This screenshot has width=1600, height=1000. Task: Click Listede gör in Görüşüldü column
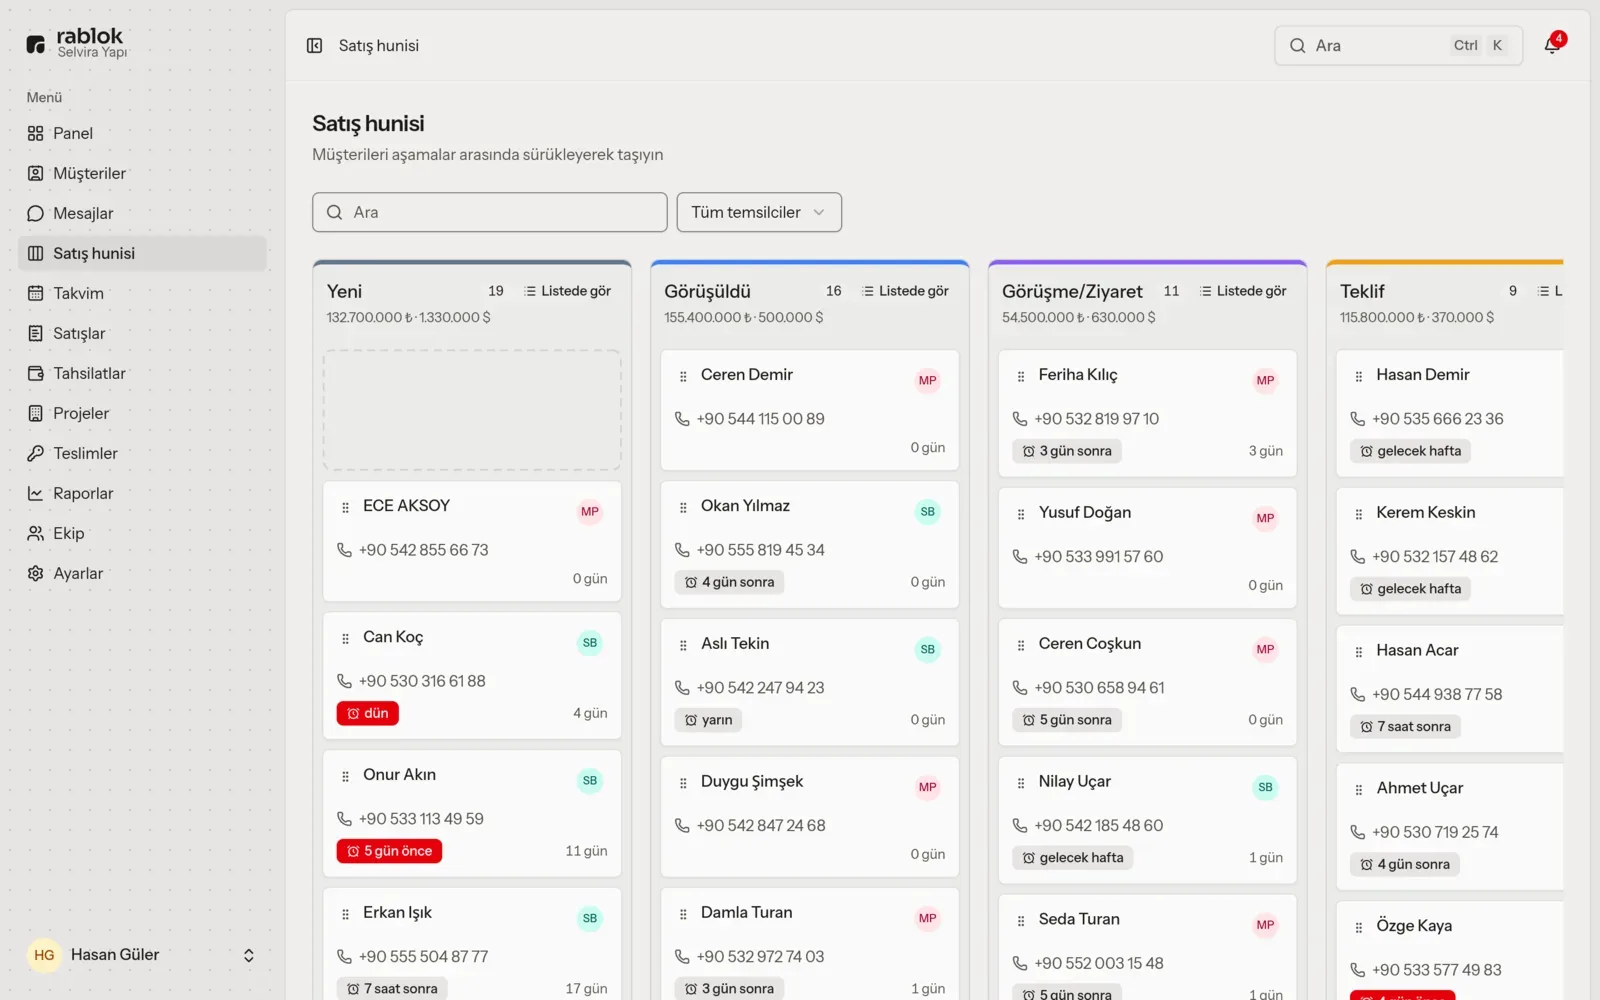(905, 291)
